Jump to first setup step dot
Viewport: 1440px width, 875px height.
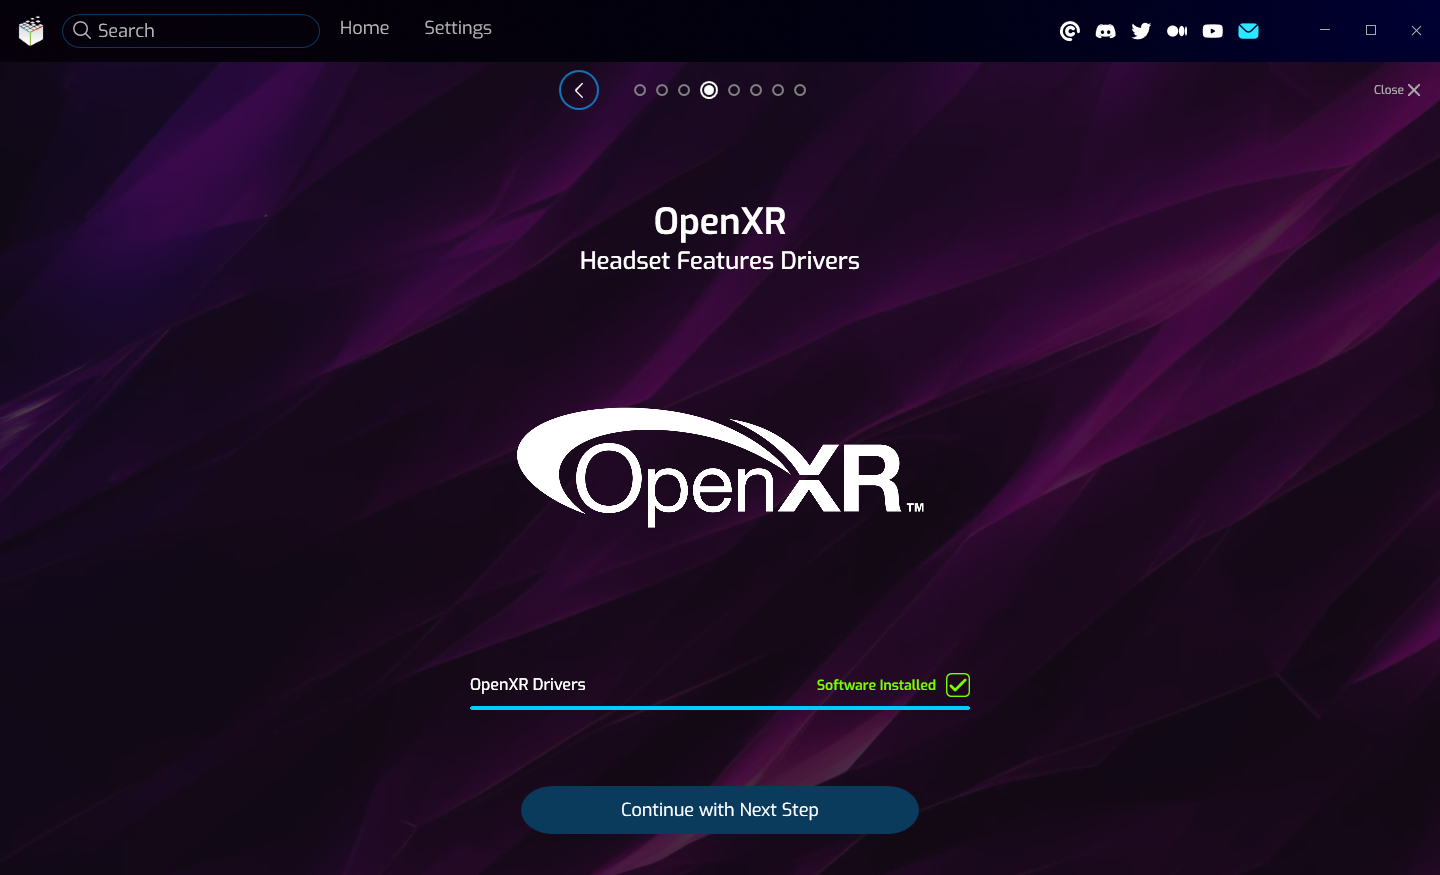coord(640,90)
